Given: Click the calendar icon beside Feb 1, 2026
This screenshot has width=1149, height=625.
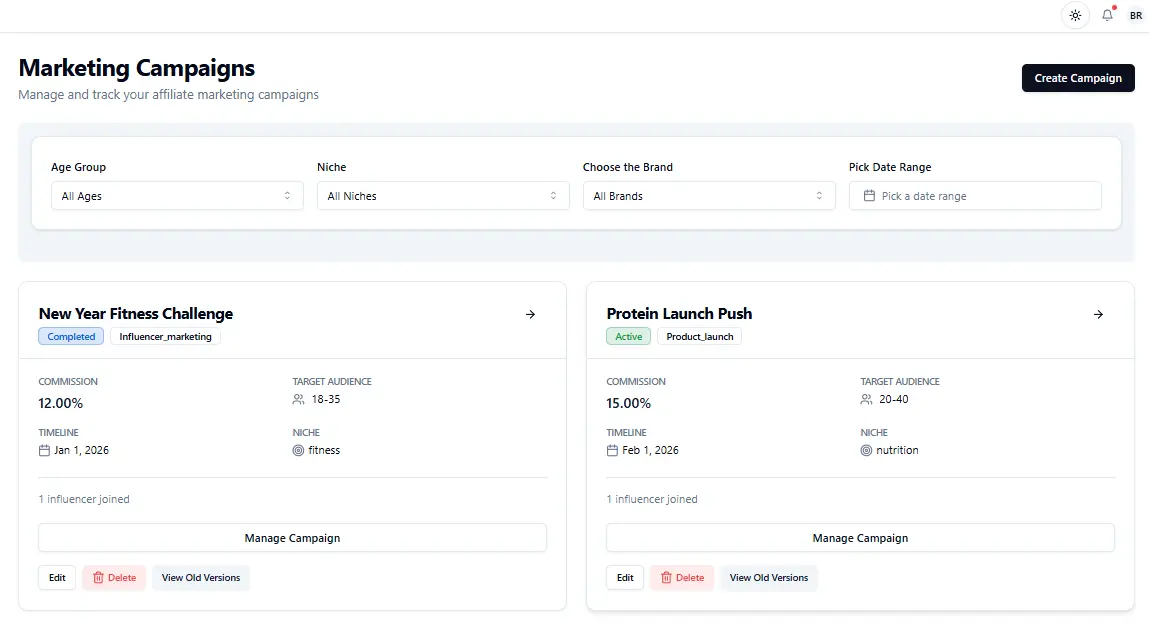Looking at the screenshot, I should 612,450.
